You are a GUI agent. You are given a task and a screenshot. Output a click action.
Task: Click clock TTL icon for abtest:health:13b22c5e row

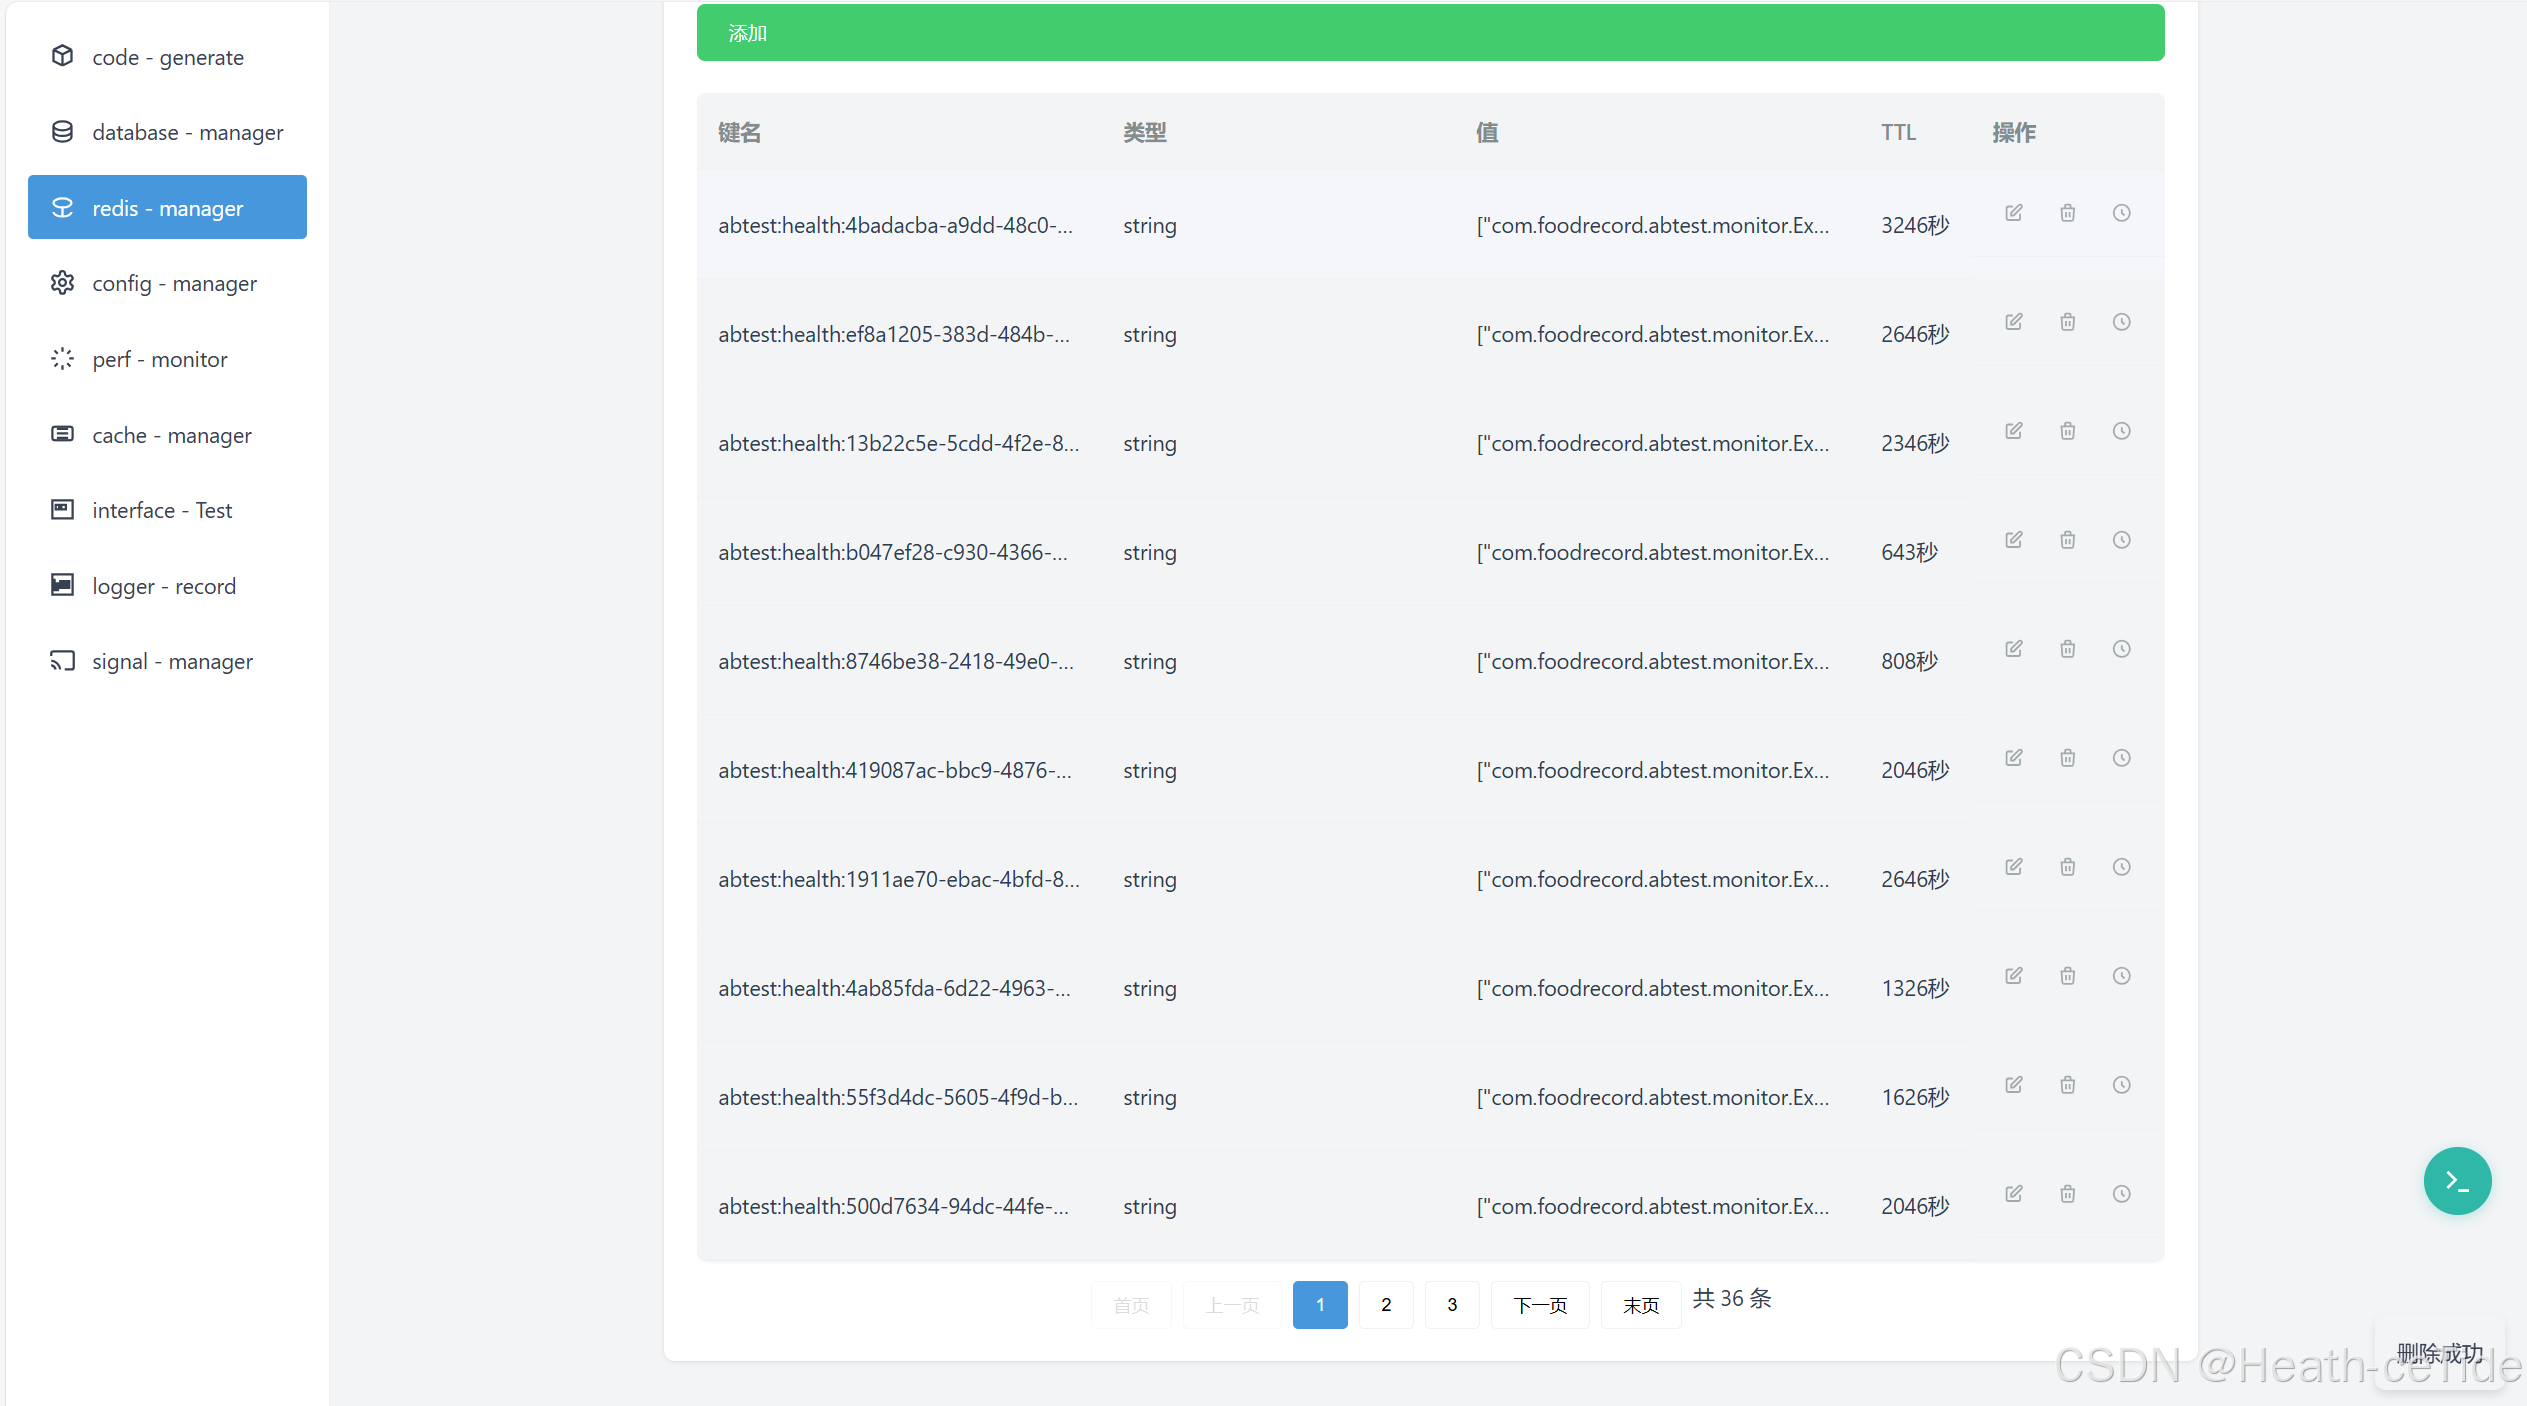tap(2121, 431)
